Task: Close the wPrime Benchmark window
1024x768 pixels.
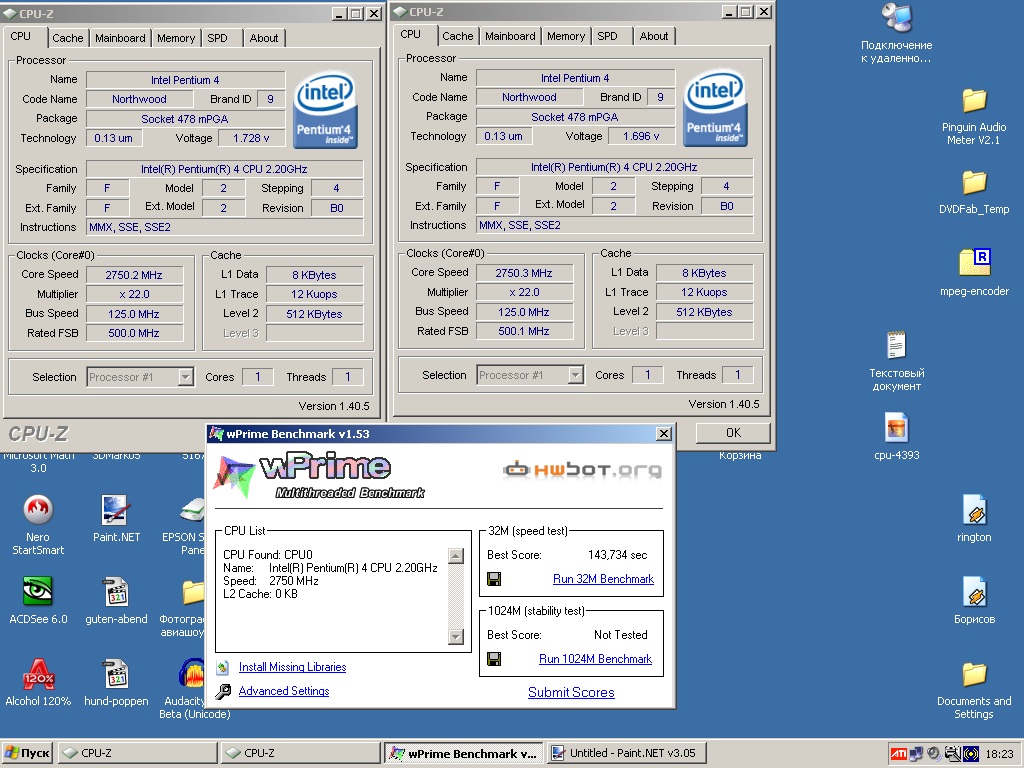Action: [664, 434]
